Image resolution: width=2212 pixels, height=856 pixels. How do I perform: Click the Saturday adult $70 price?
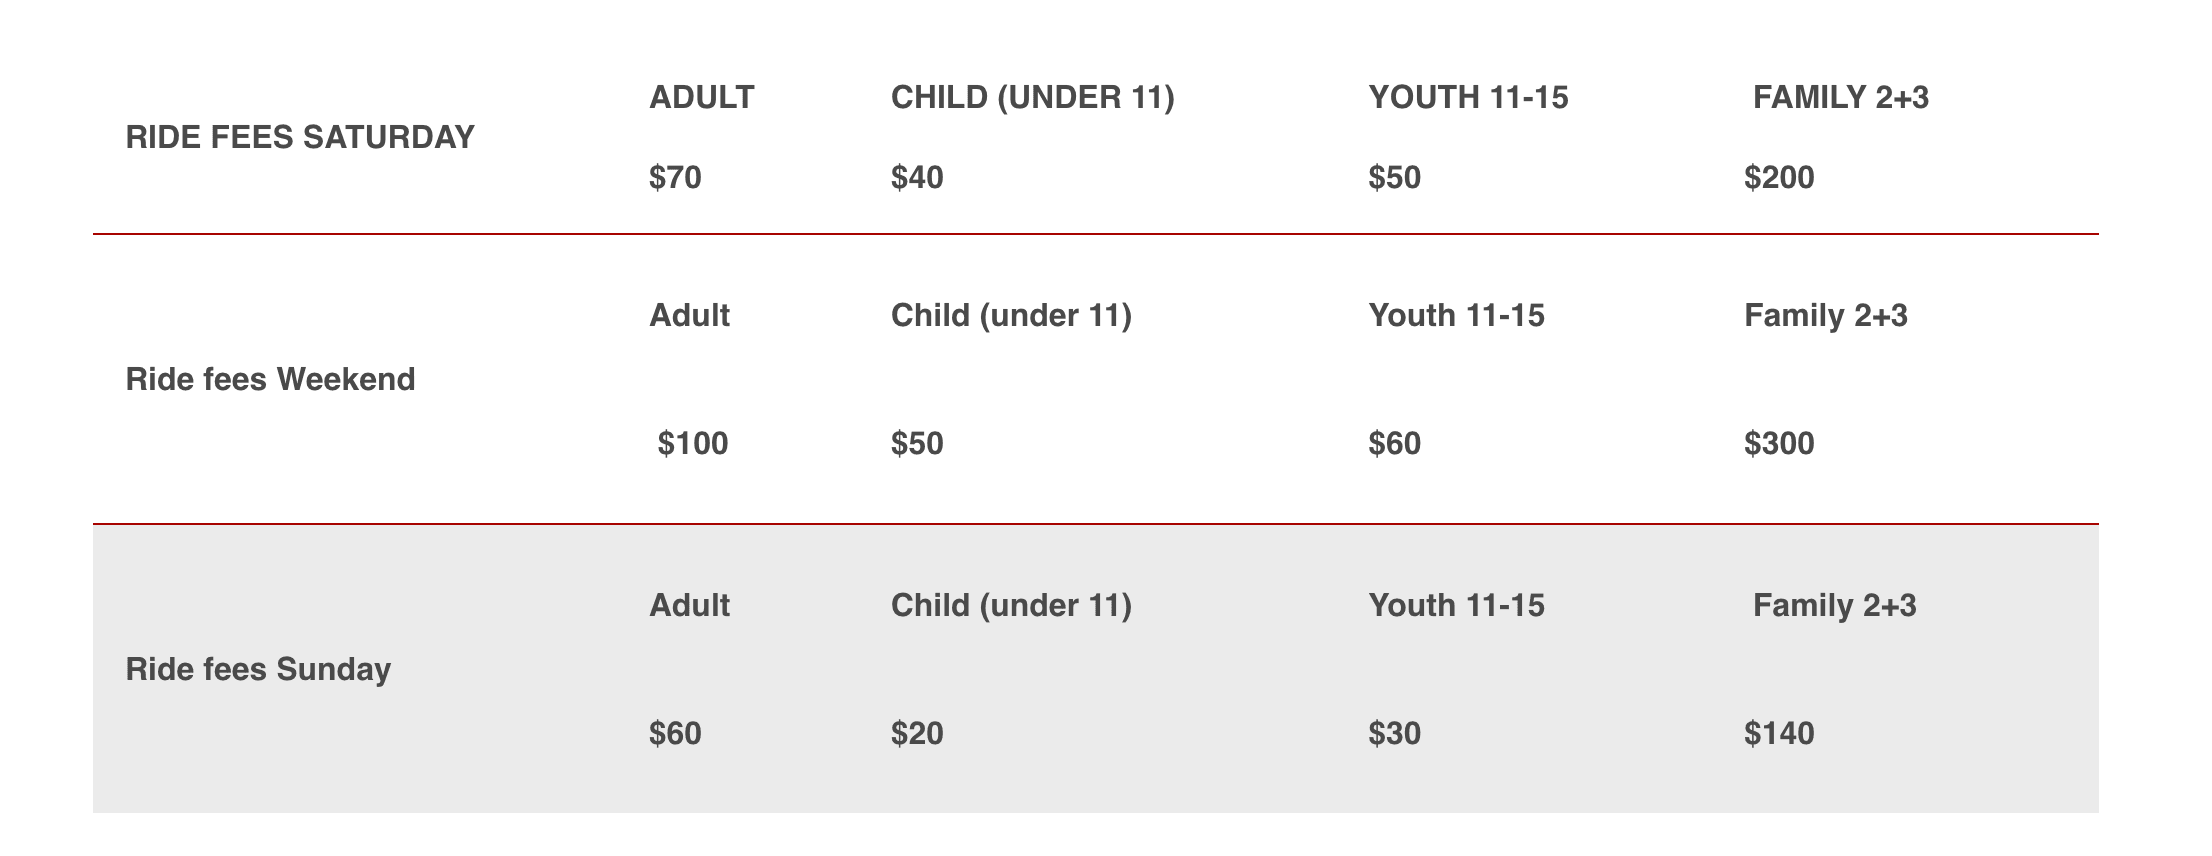coord(675,177)
